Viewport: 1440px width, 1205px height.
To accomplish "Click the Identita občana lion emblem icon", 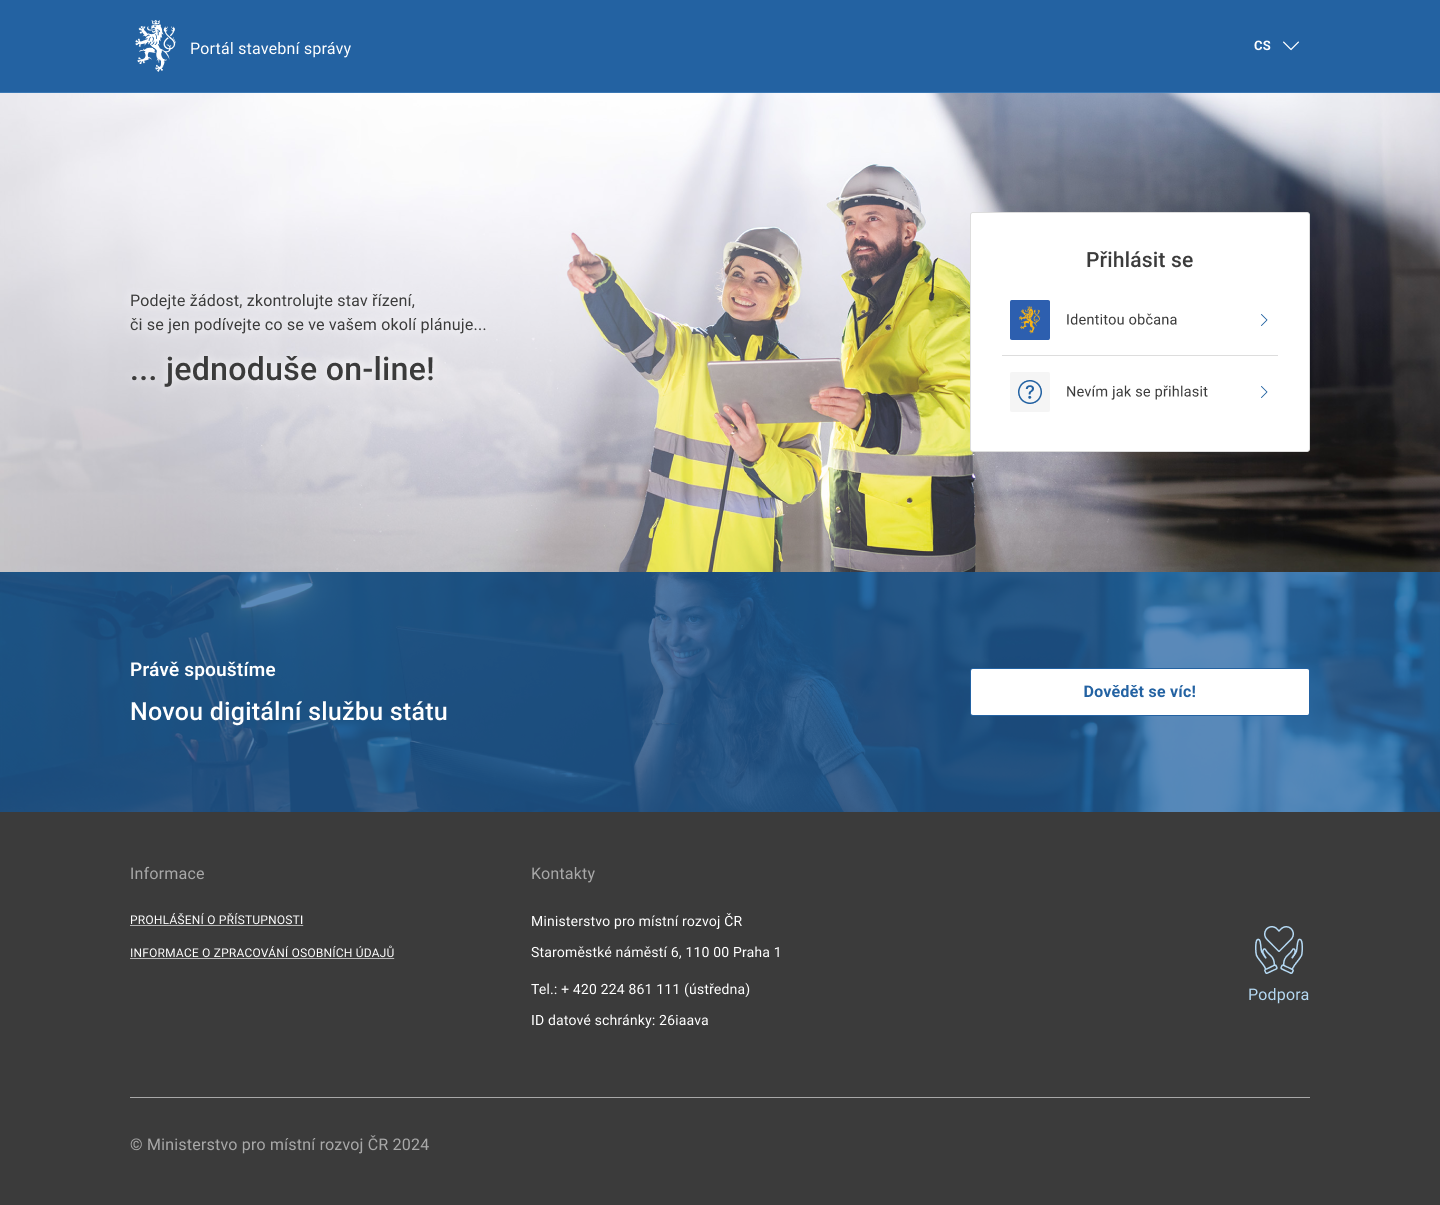I will (x=1029, y=320).
